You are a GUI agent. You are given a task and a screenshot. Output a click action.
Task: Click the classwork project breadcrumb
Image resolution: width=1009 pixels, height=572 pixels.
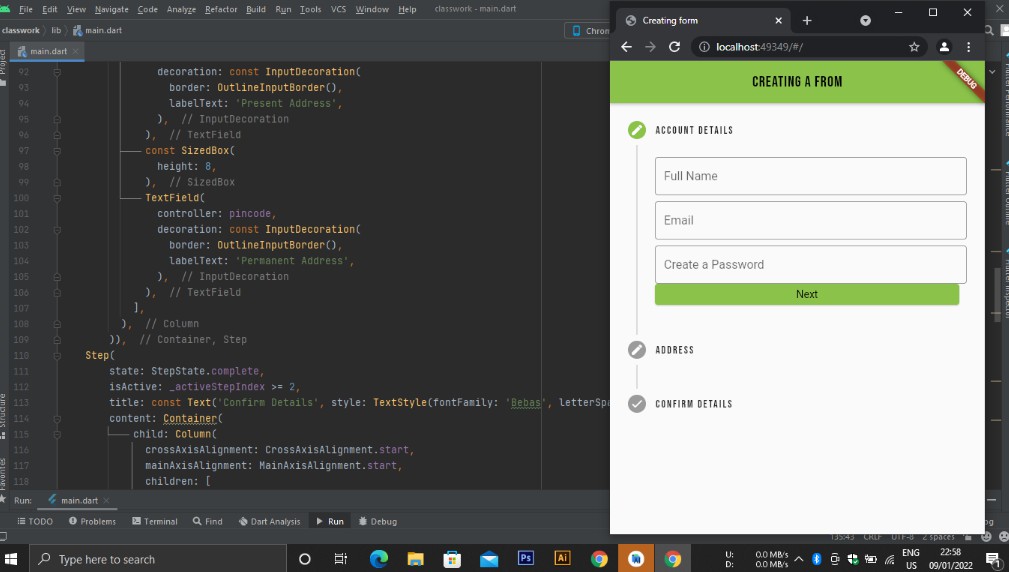(21, 30)
